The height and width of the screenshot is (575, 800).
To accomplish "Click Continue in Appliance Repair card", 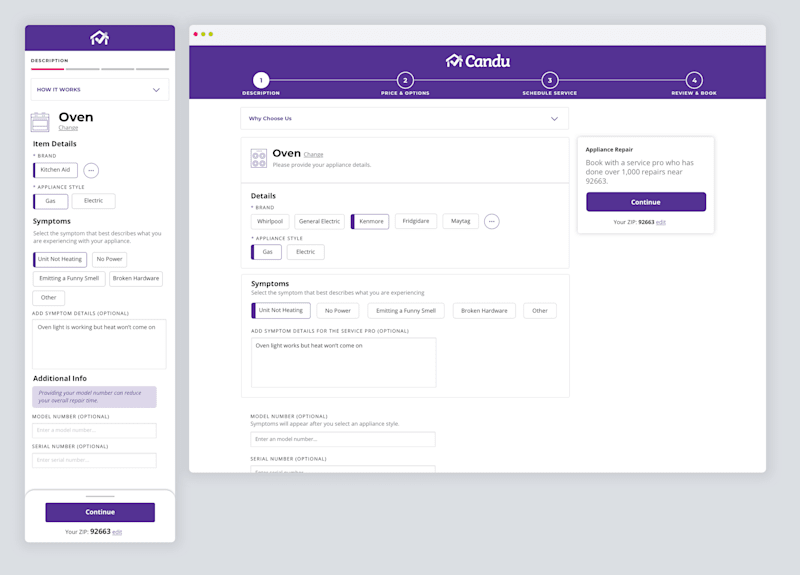I will [x=645, y=202].
